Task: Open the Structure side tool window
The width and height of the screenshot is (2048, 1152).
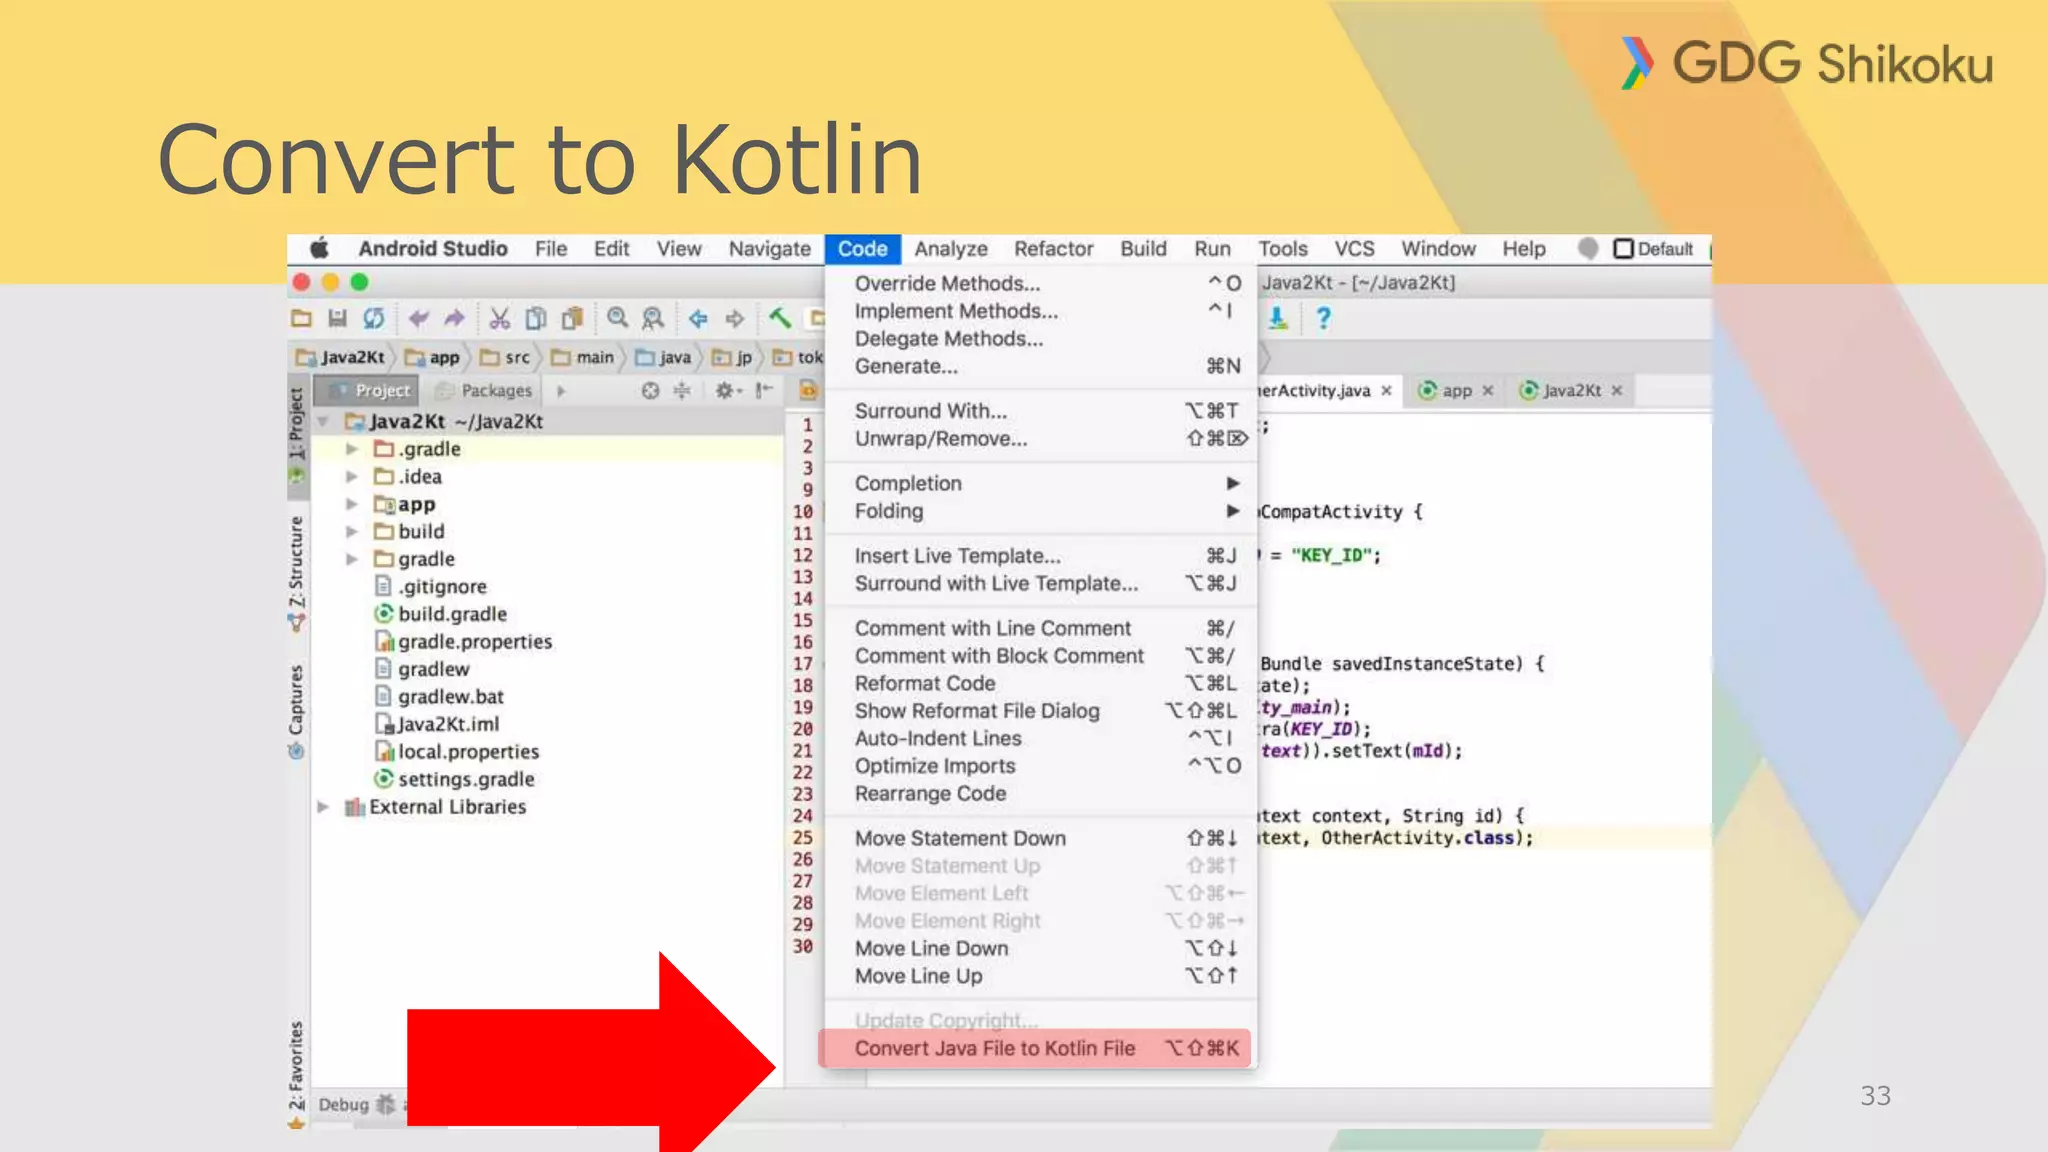Action: [x=296, y=574]
